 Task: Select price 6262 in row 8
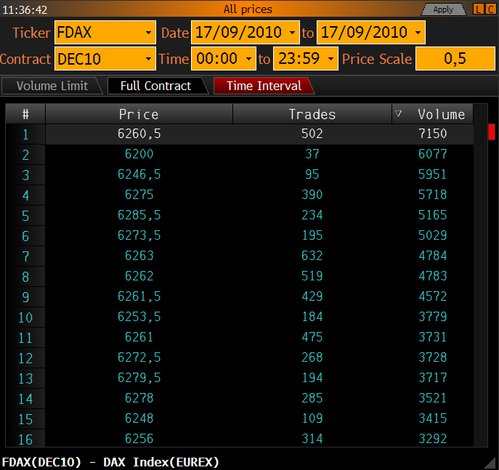point(139,276)
